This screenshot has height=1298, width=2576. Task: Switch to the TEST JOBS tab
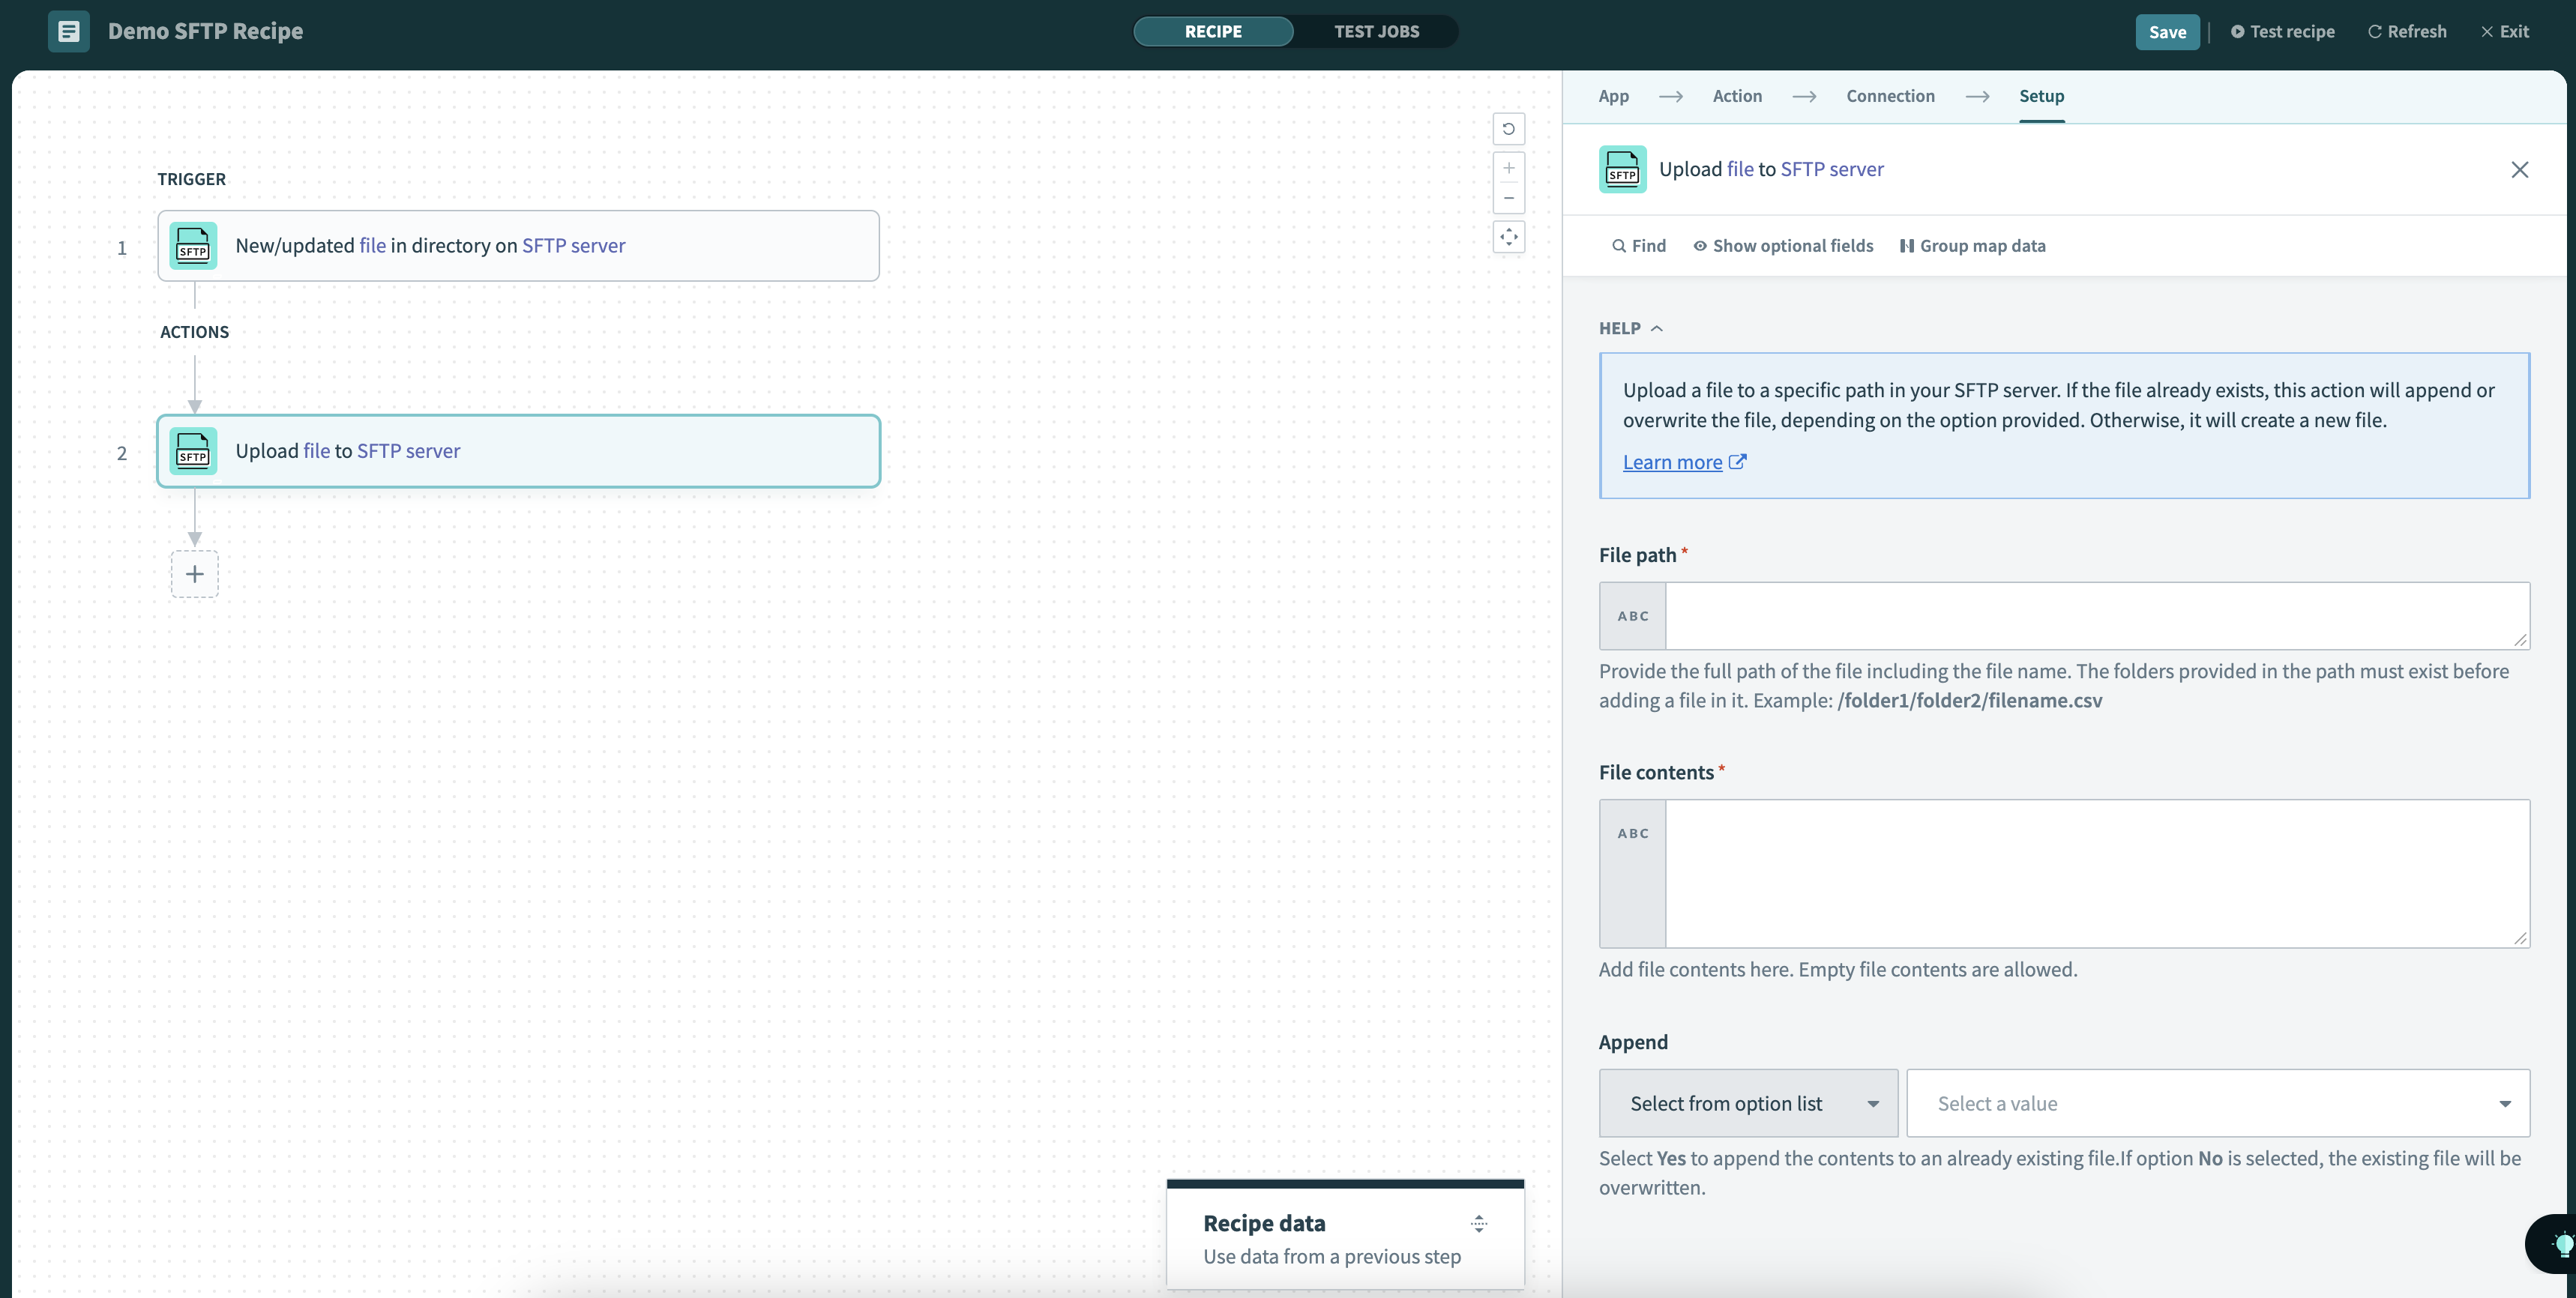click(x=1376, y=31)
